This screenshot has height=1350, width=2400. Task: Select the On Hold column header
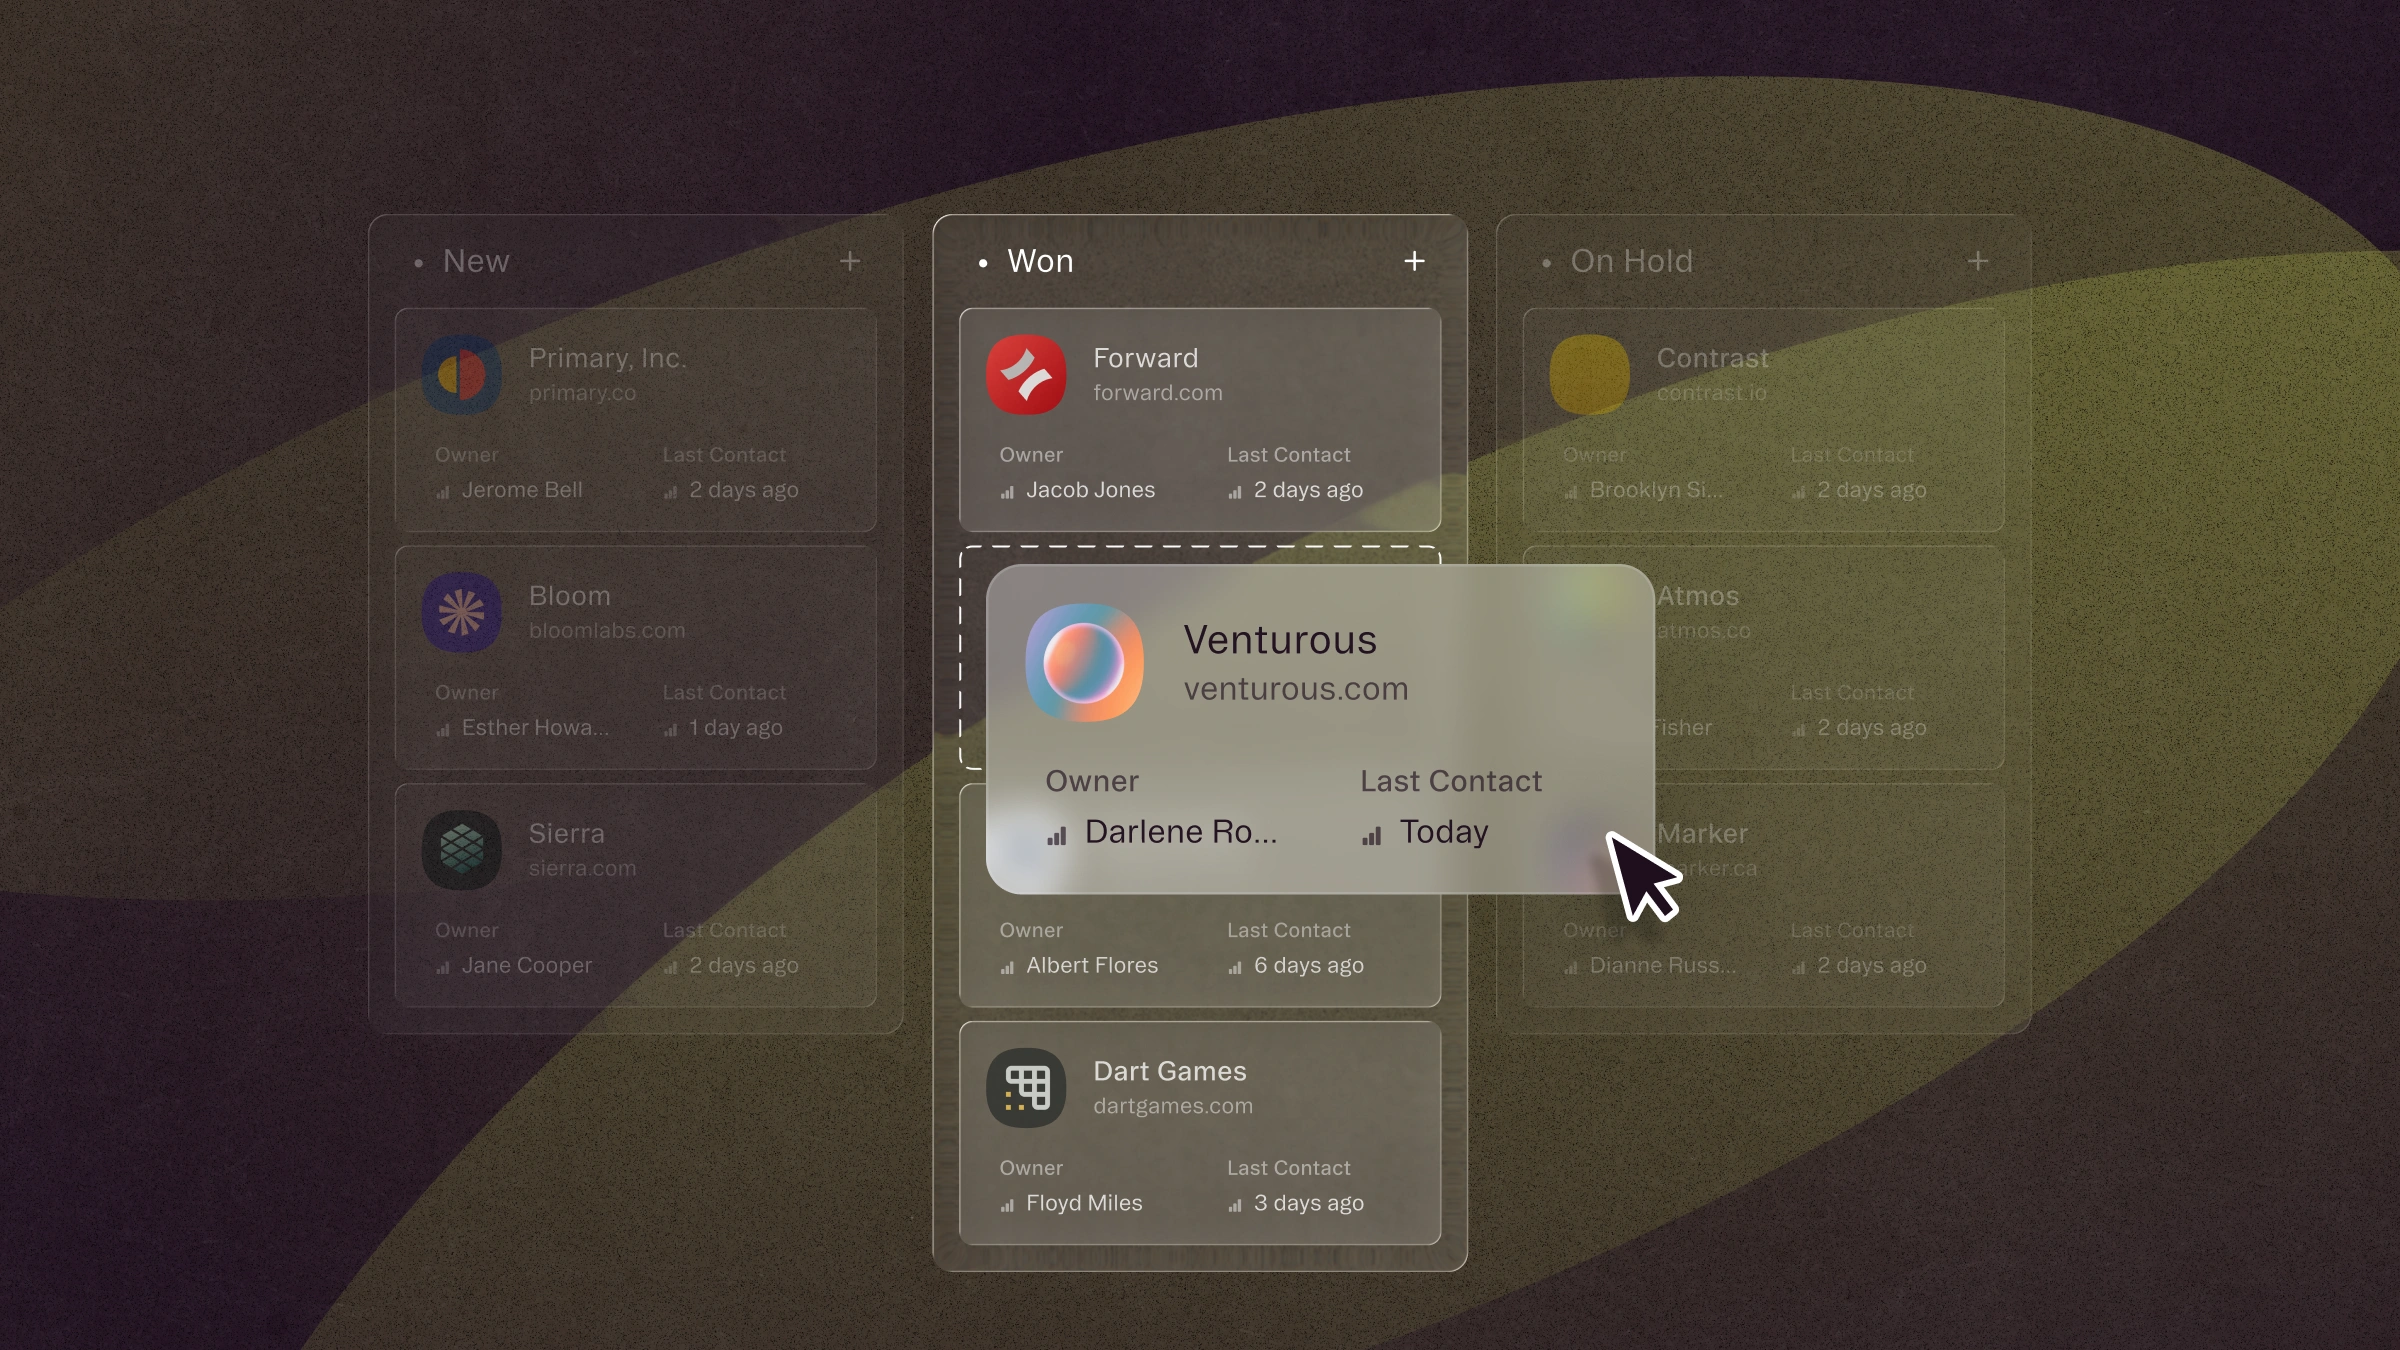[x=1632, y=261]
